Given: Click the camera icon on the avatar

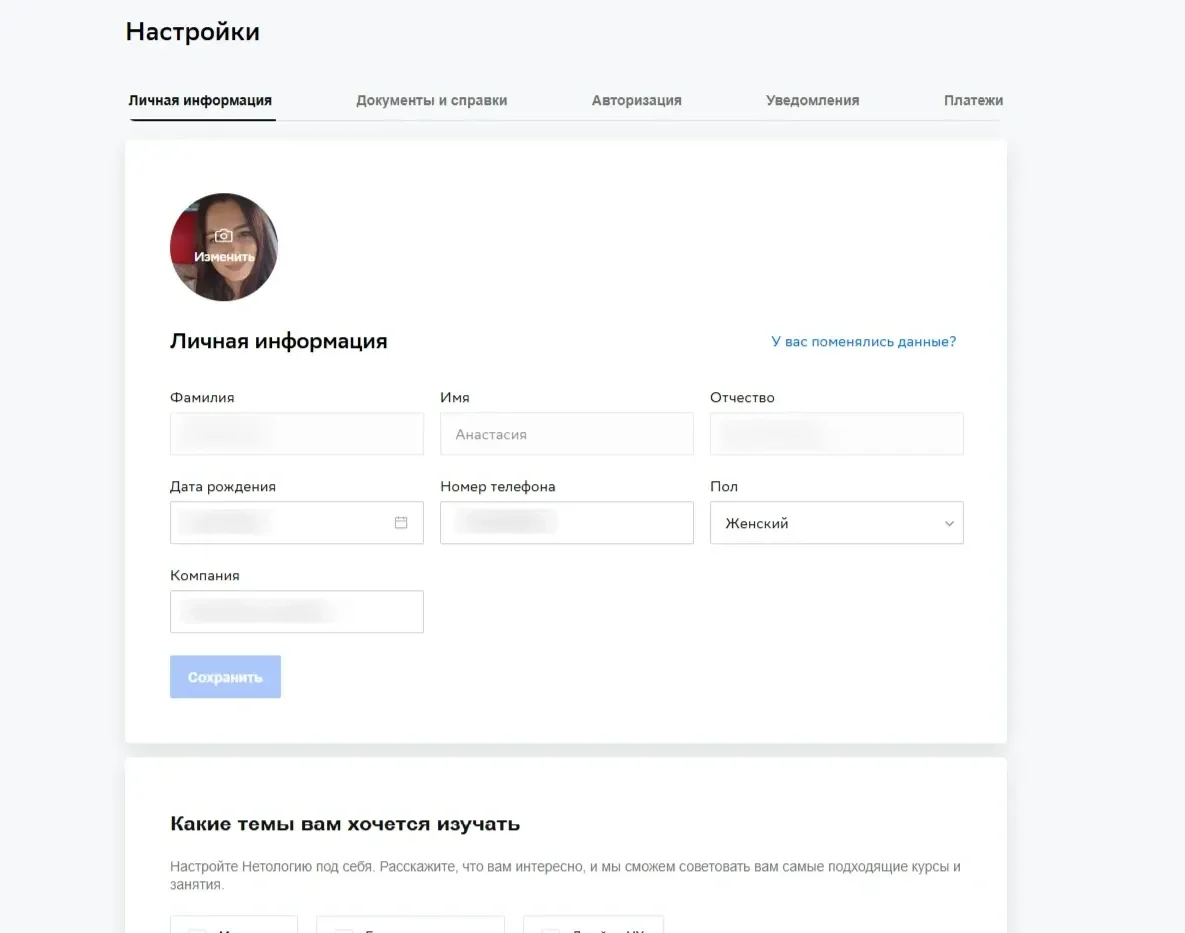Looking at the screenshot, I should 224,236.
